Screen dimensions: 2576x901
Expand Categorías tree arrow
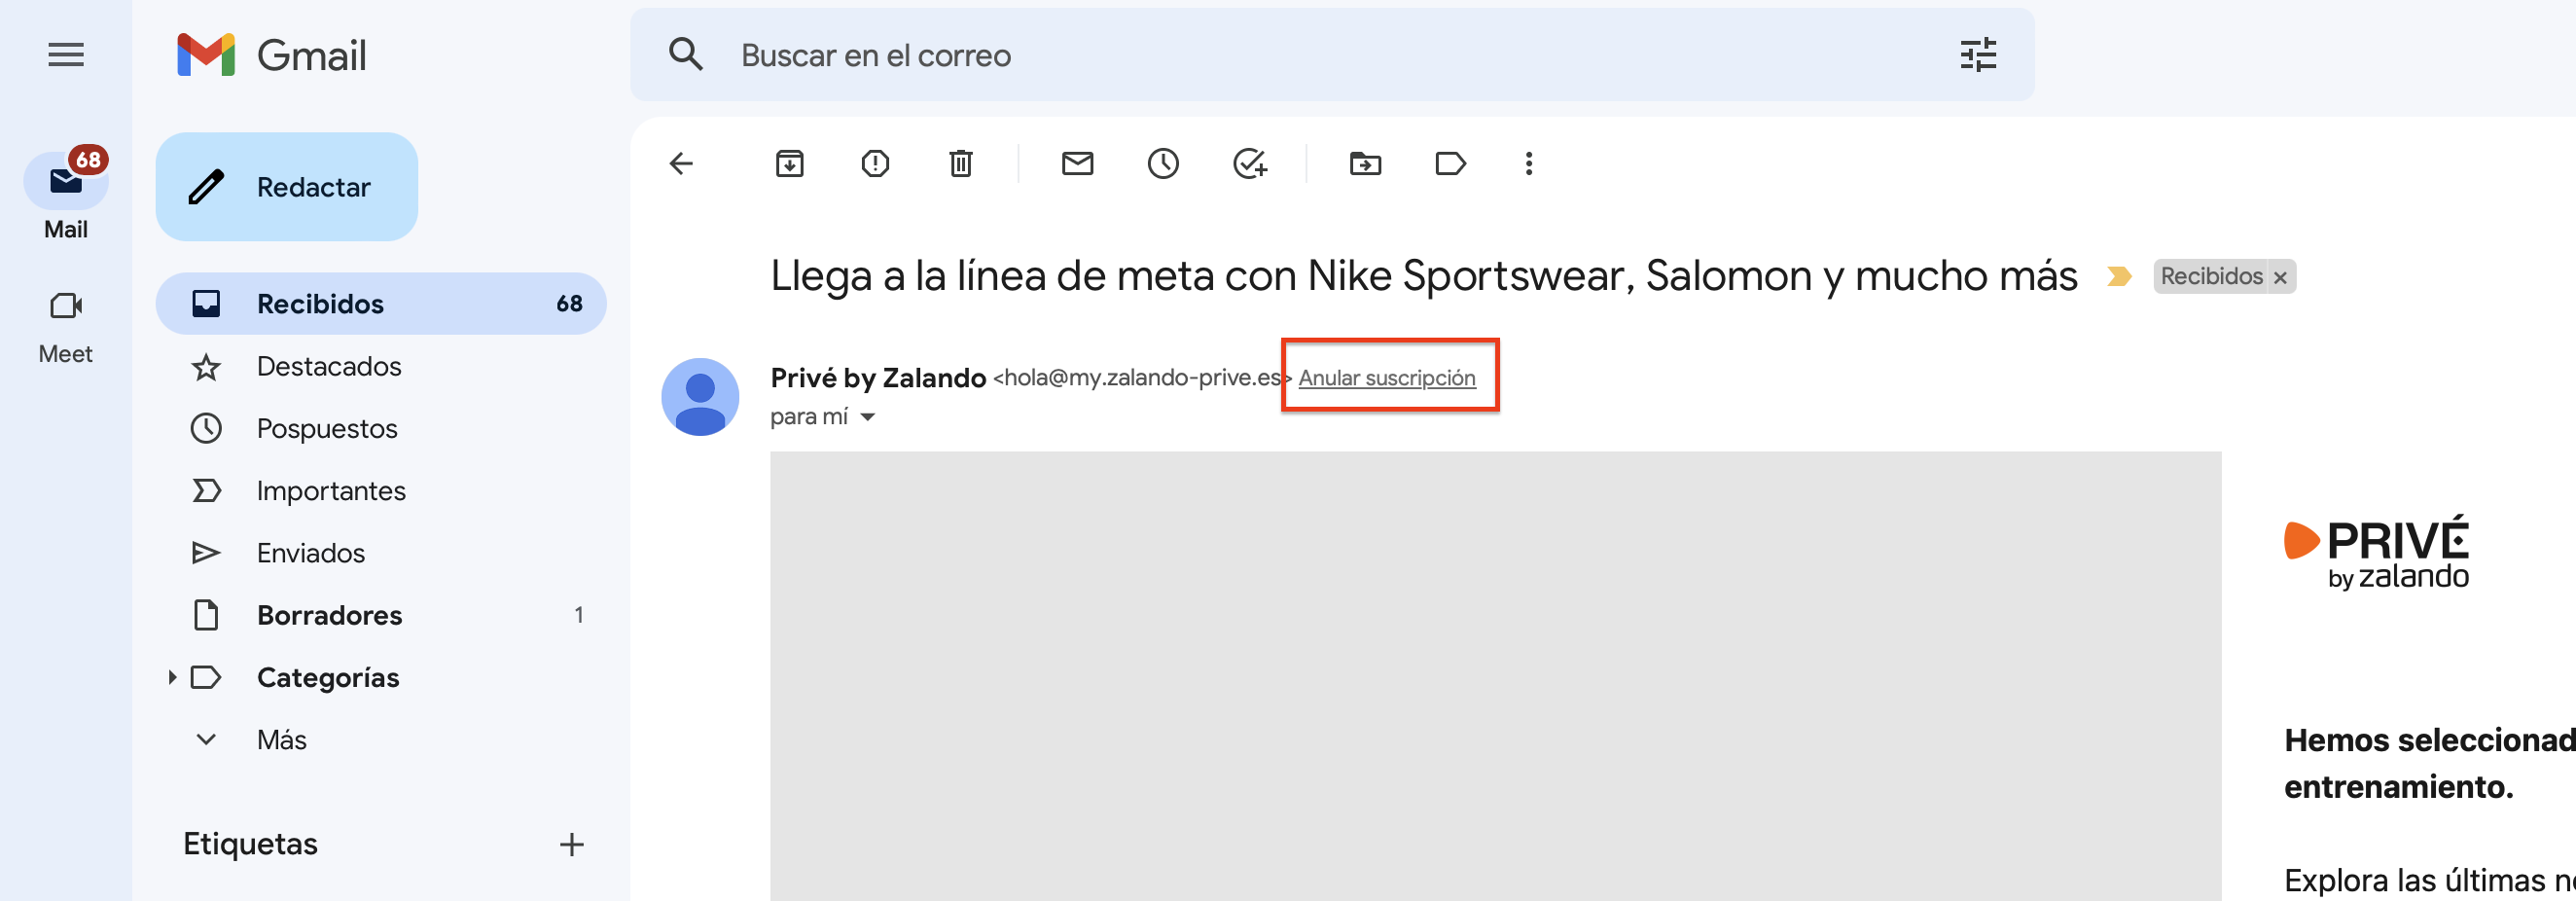coord(172,678)
